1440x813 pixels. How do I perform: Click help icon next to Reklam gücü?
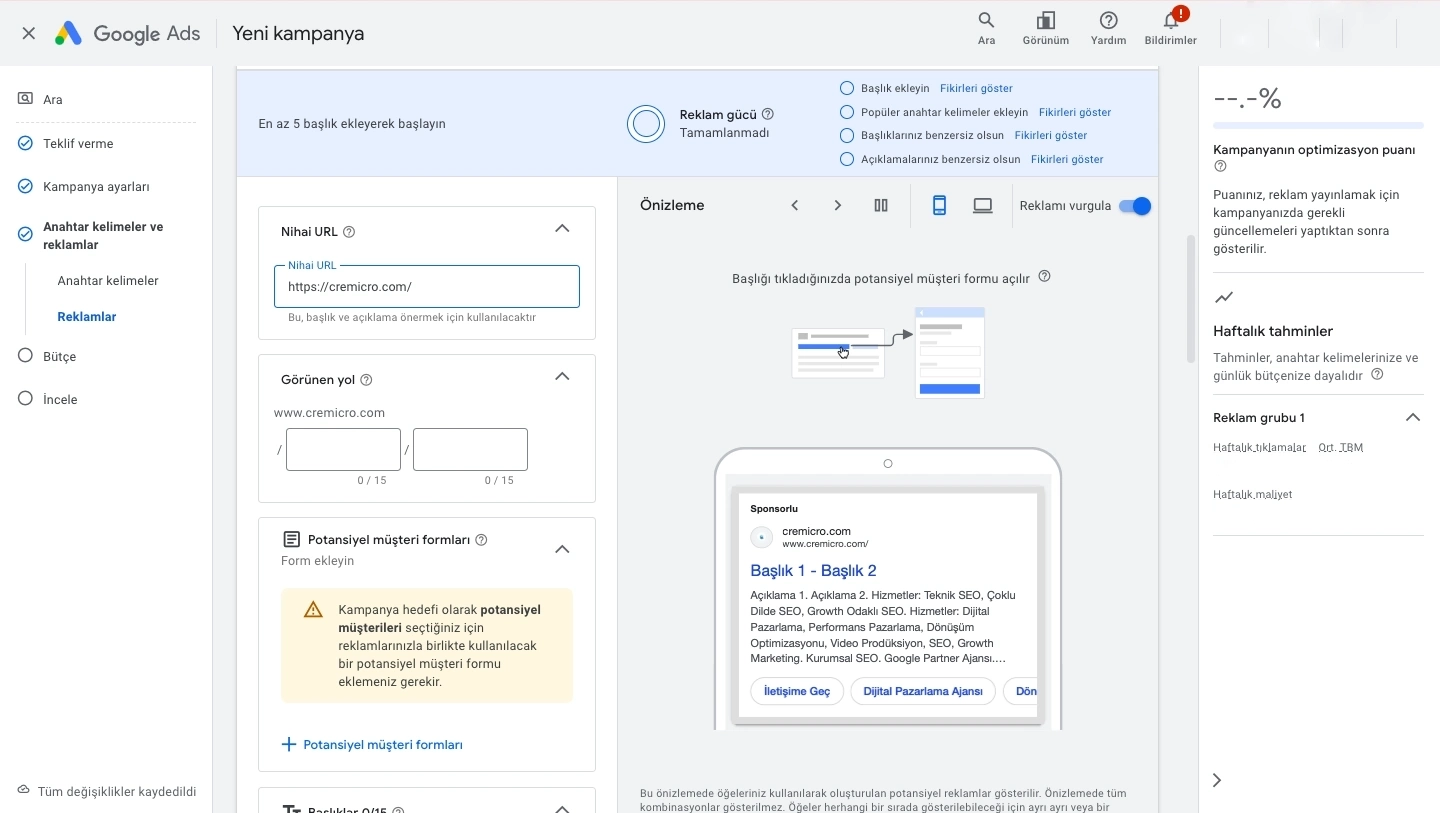click(768, 115)
